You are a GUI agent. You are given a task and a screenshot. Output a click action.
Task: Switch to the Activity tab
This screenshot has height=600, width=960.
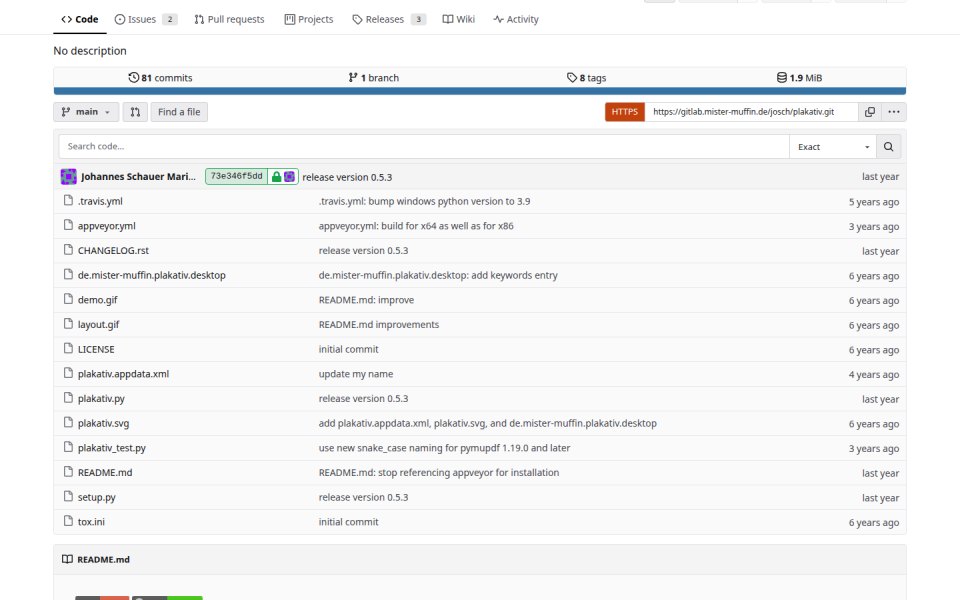click(516, 20)
